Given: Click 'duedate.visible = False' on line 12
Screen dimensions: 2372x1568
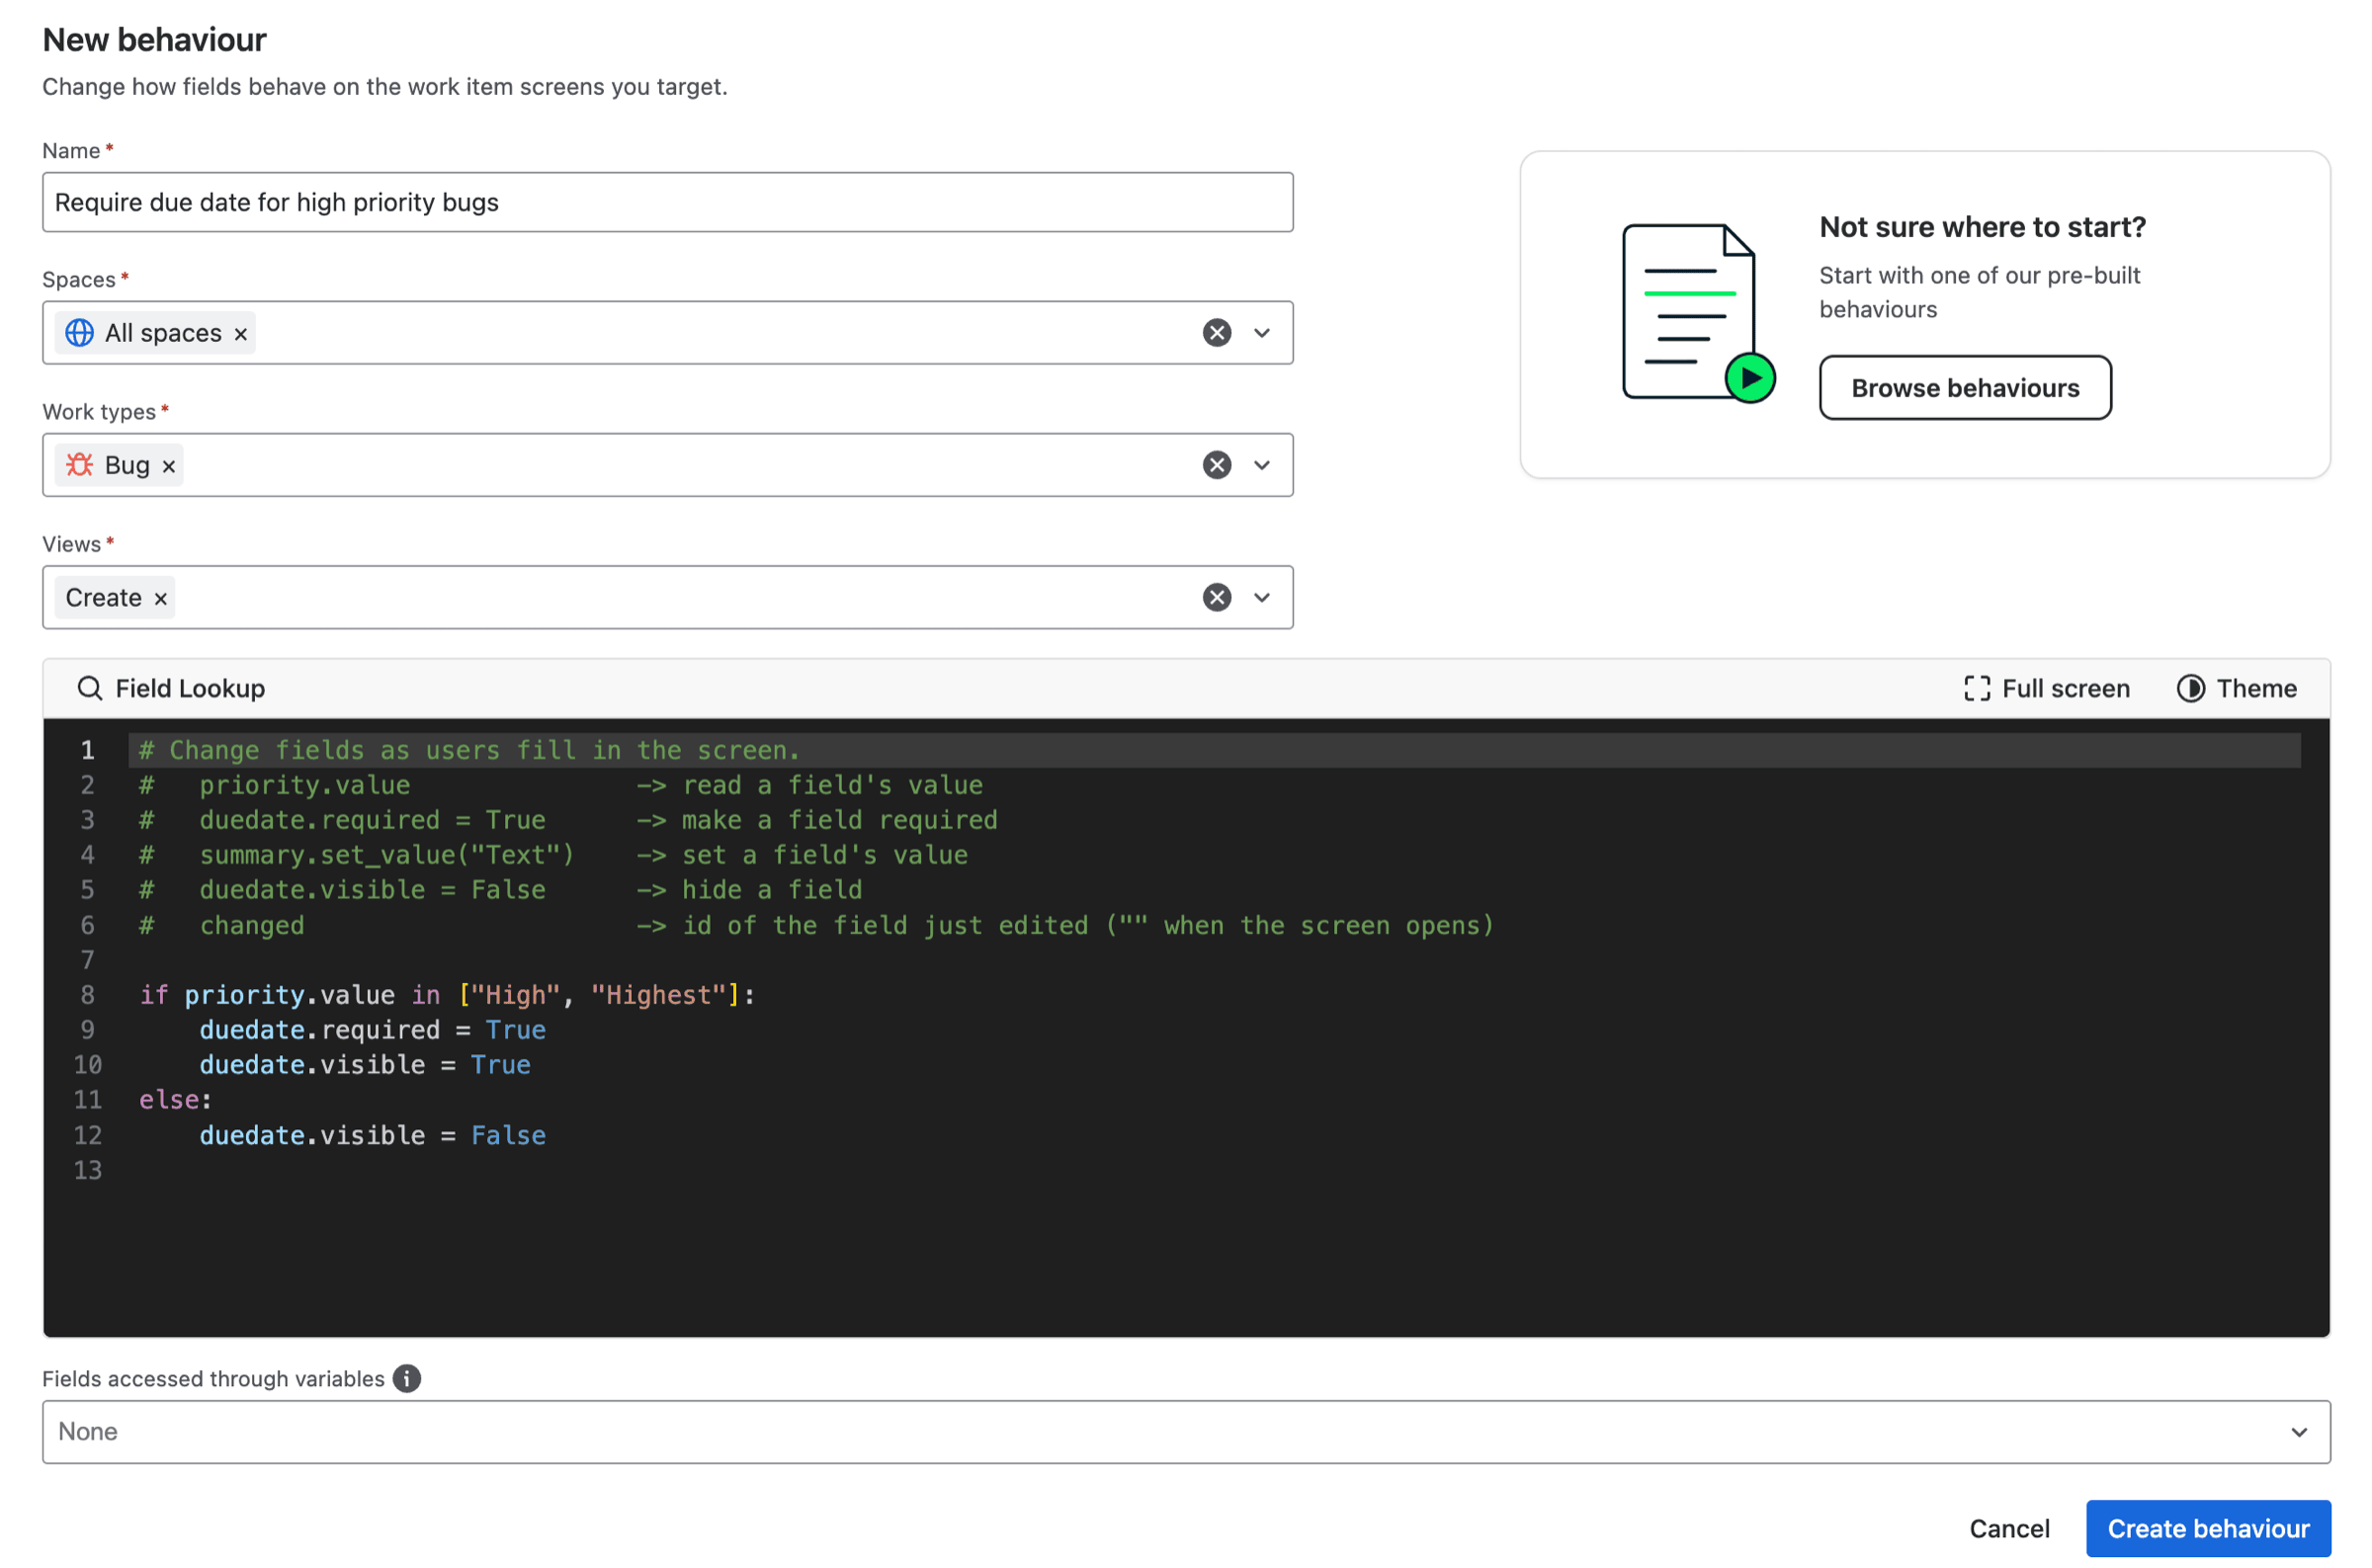Looking at the screenshot, I should [x=372, y=1135].
